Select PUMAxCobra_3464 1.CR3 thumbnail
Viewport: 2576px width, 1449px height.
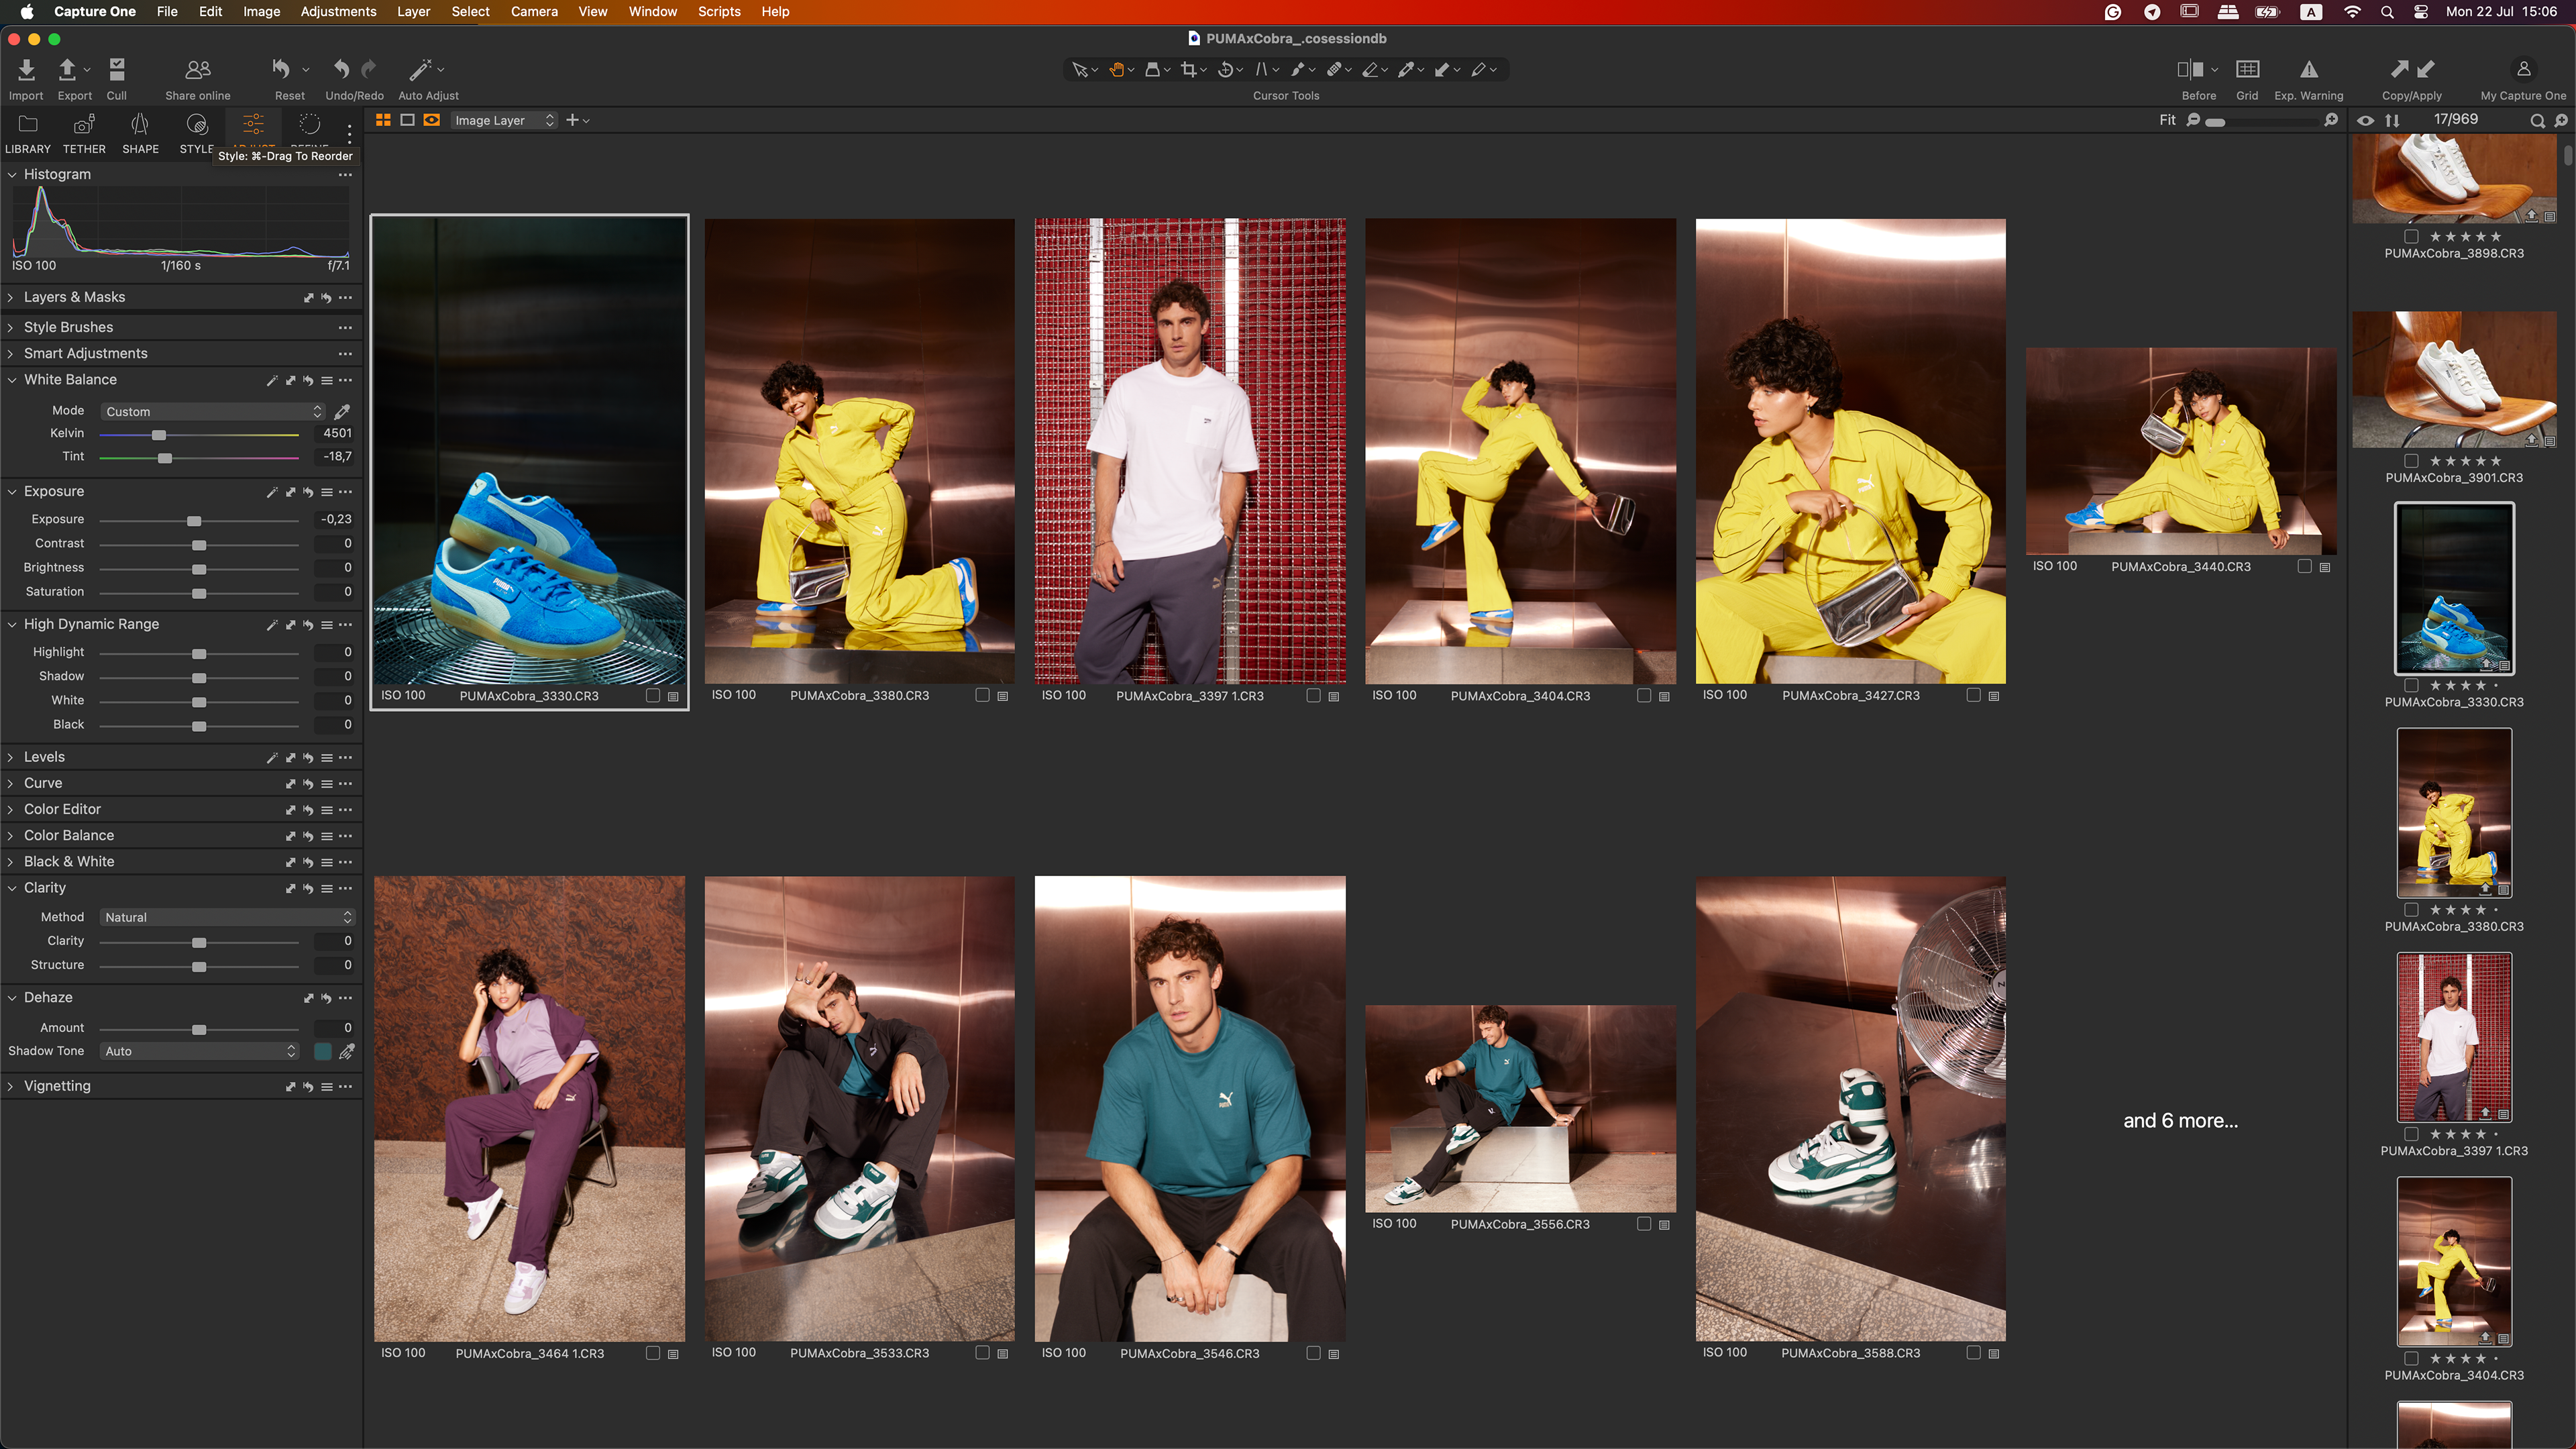pyautogui.click(x=529, y=1108)
